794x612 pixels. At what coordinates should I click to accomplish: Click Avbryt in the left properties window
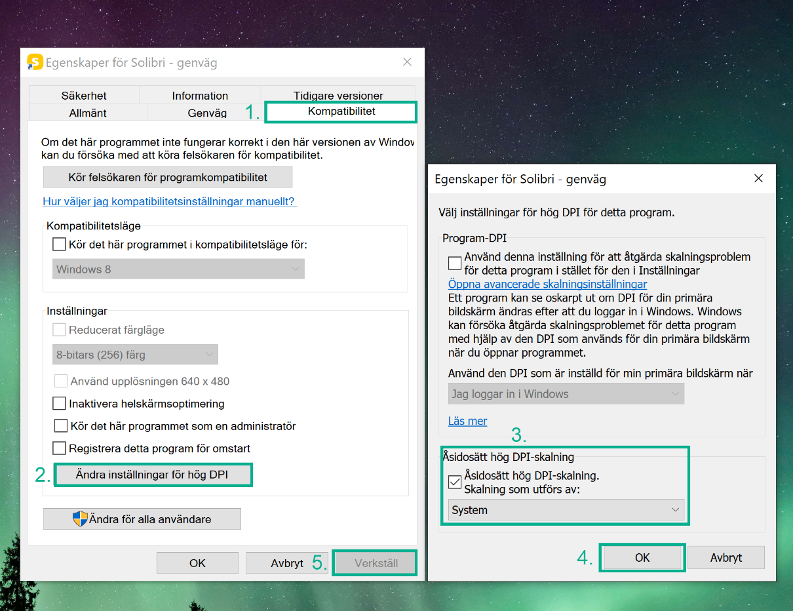[x=287, y=563]
